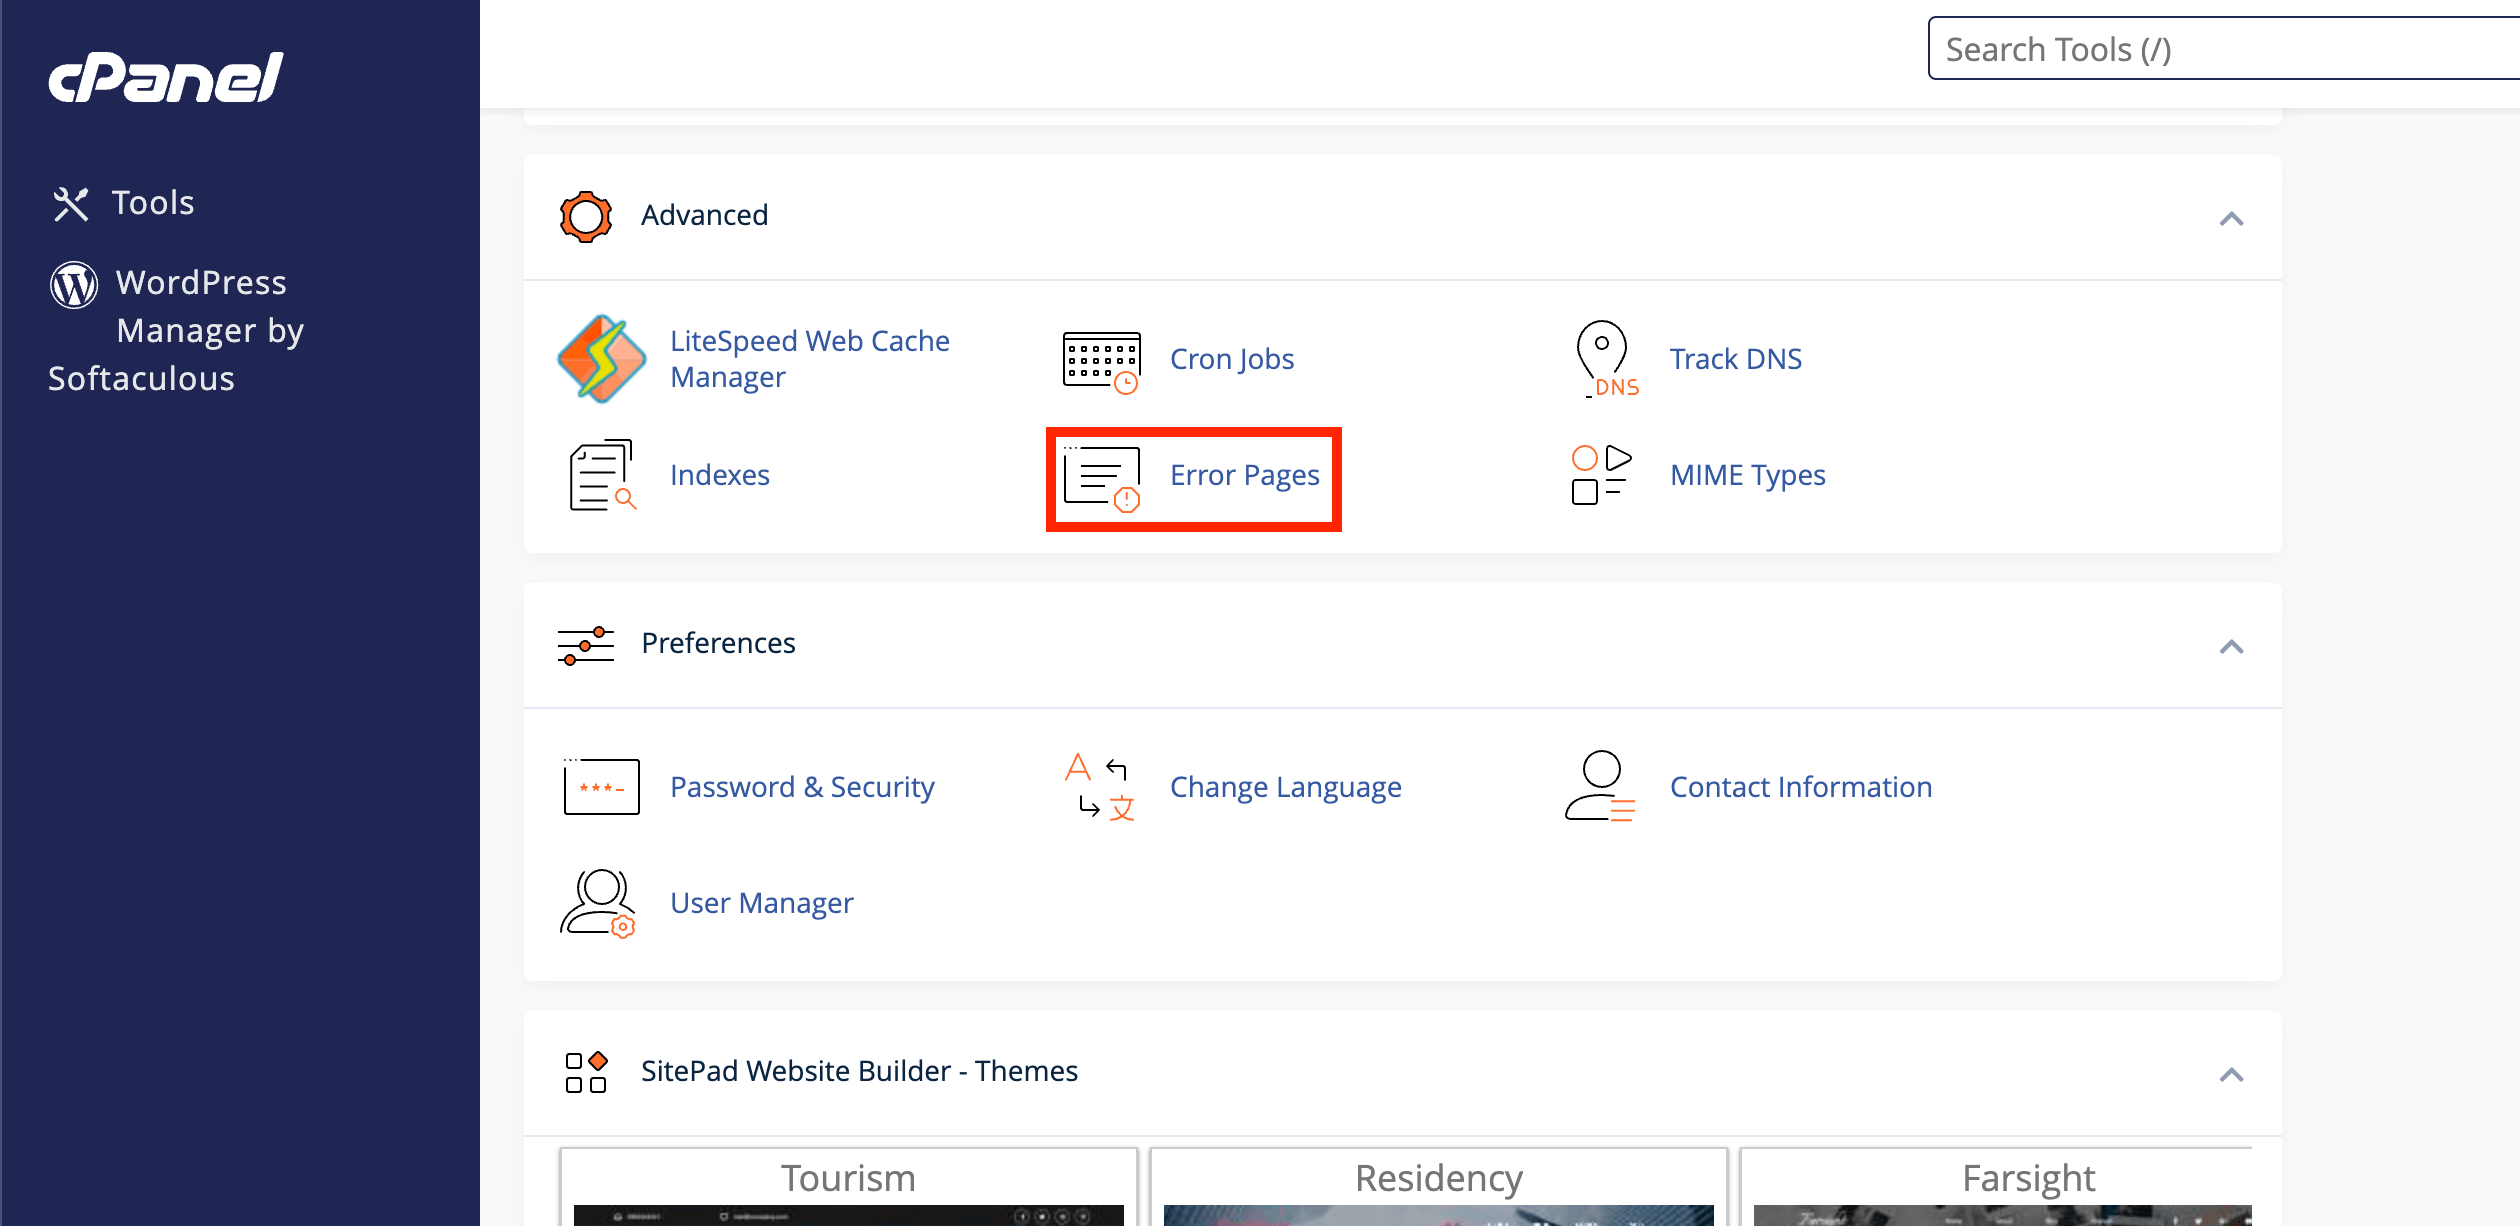Click SitePad Website Builder - Themes heading
Screen dimensions: 2520x1226
tap(859, 1071)
